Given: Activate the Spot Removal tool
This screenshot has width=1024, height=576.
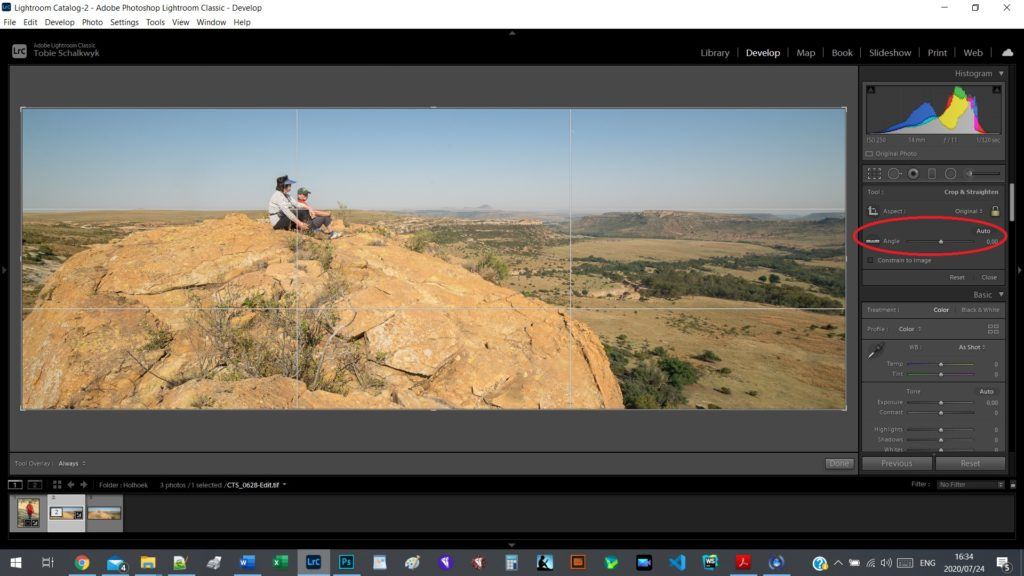Looking at the screenshot, I should coord(894,173).
